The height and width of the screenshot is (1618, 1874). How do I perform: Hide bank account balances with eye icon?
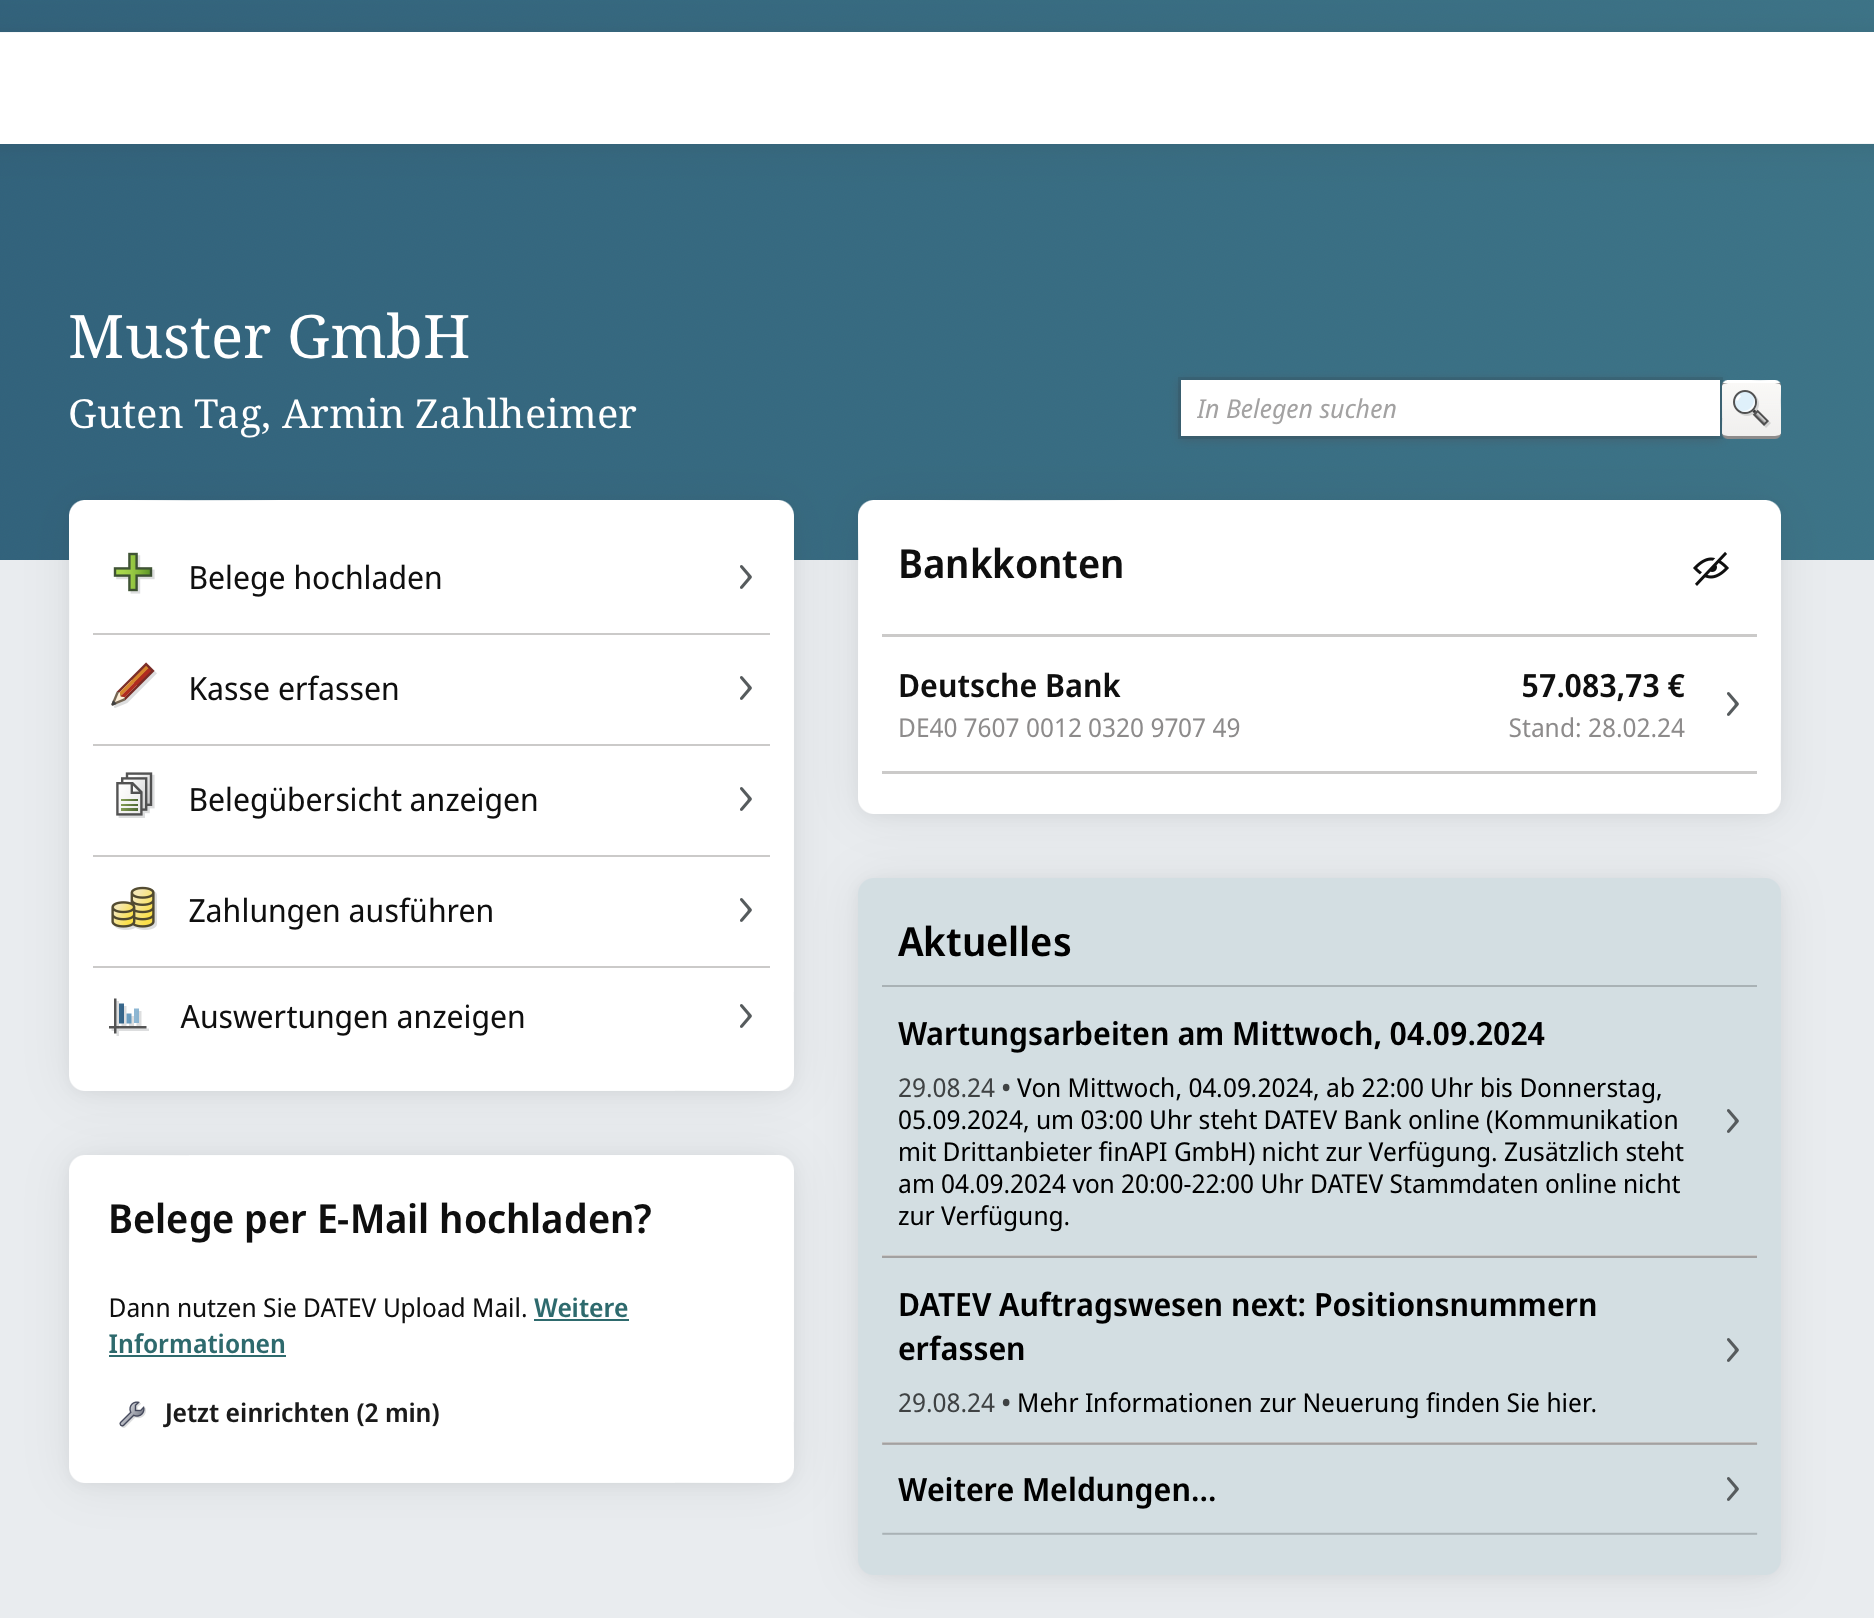(1710, 568)
